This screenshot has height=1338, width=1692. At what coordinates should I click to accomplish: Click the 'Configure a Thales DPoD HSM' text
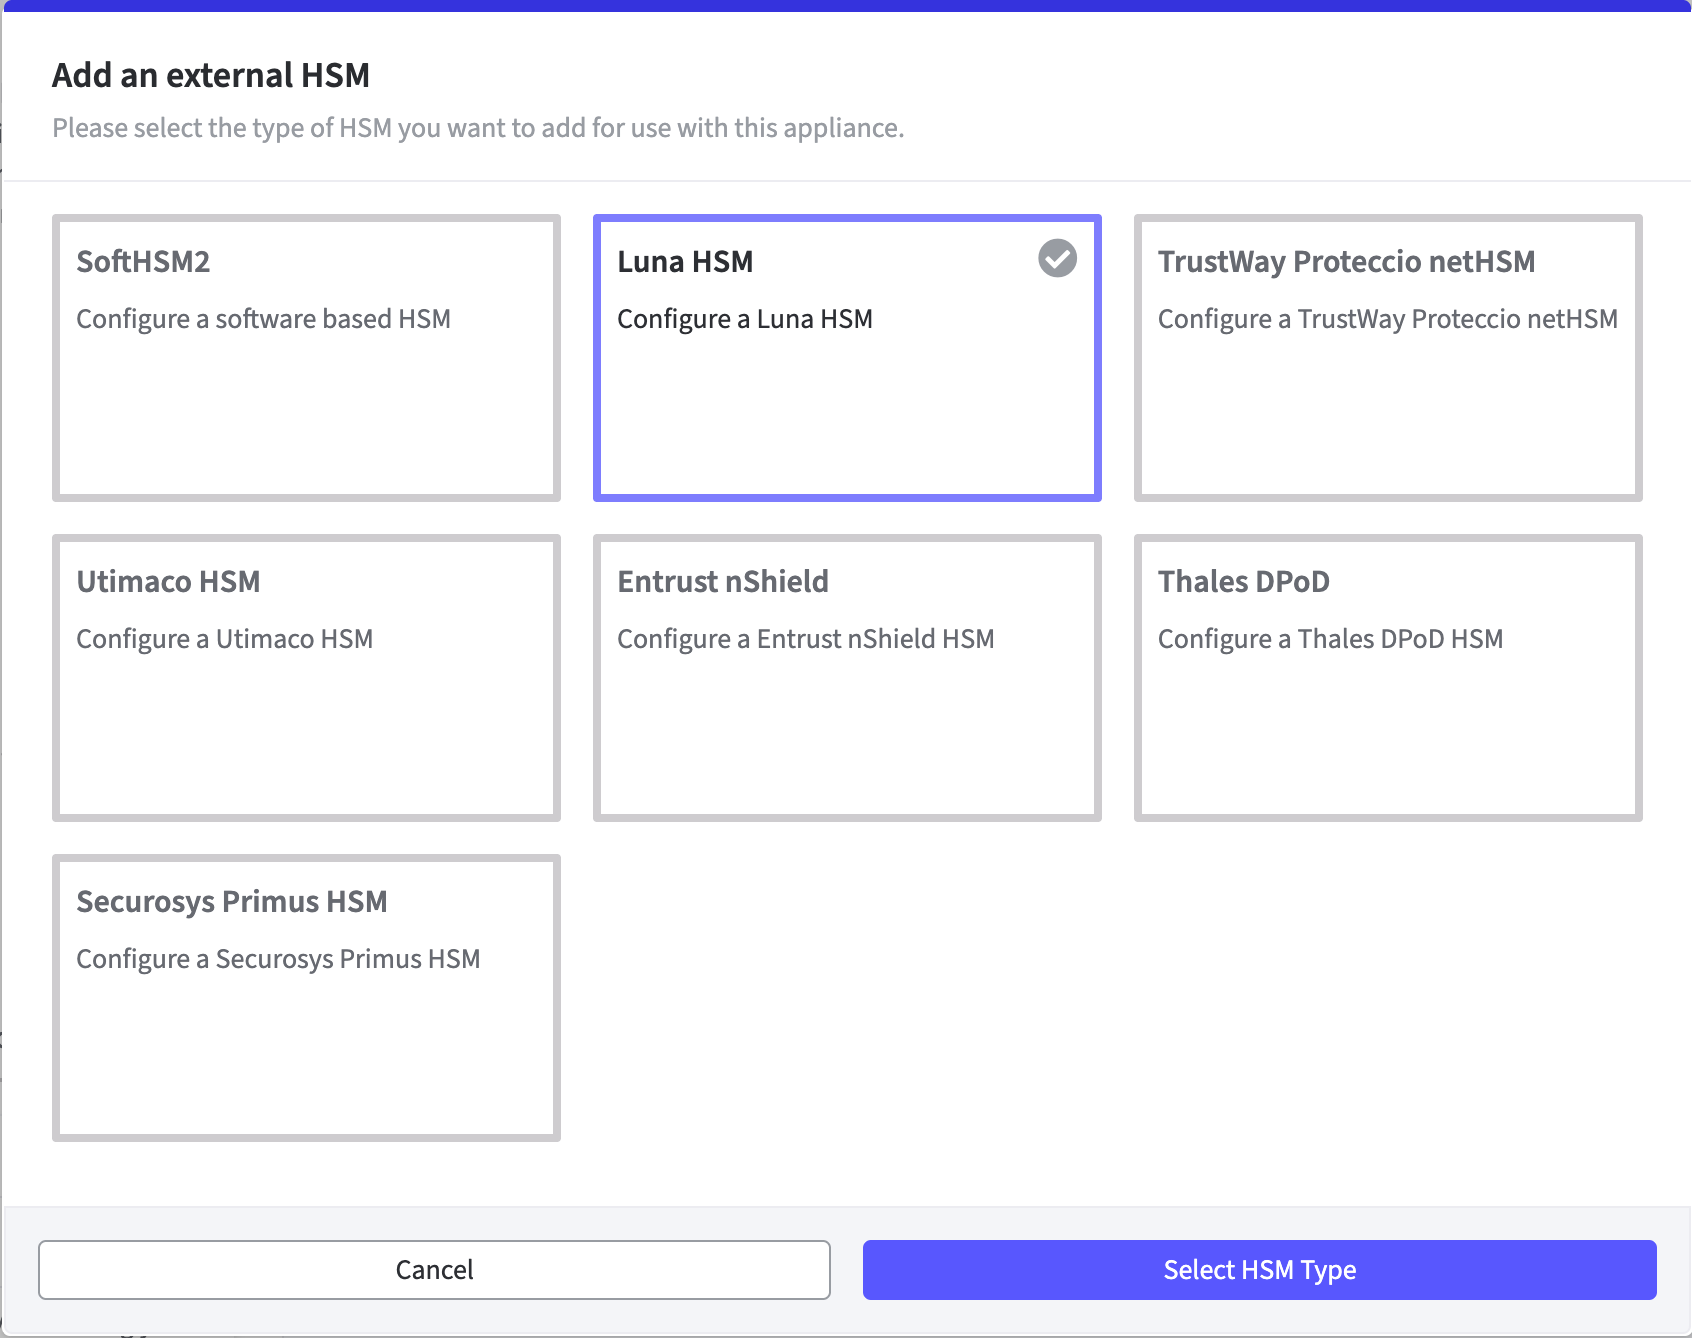point(1330,639)
